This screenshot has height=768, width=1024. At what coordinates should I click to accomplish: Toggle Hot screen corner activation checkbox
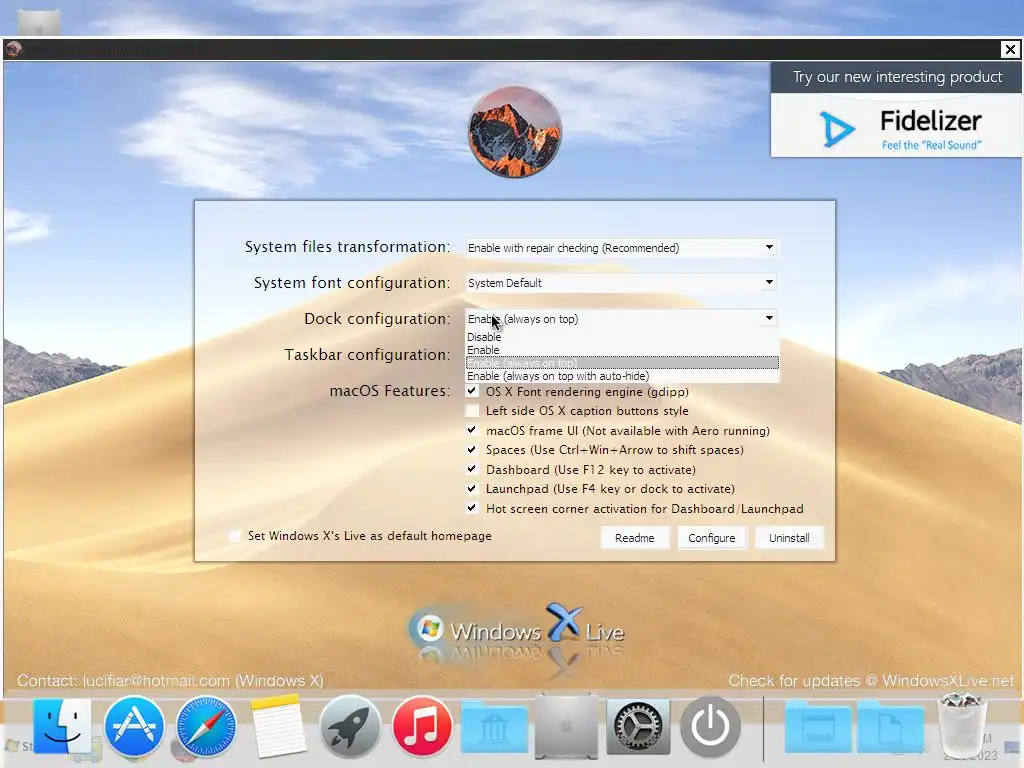click(x=472, y=508)
